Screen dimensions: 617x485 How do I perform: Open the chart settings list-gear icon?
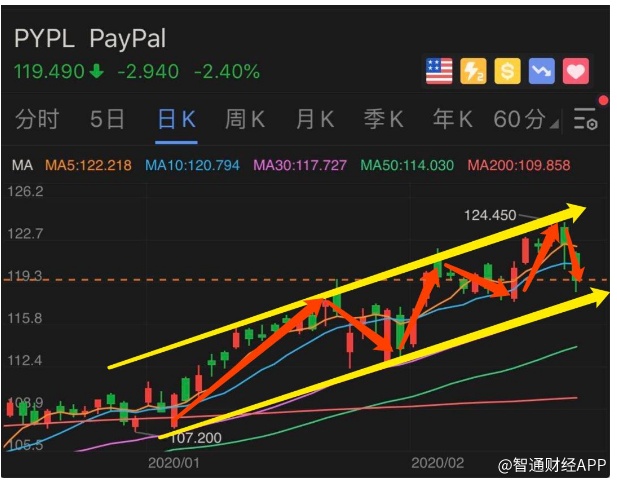pos(586,119)
